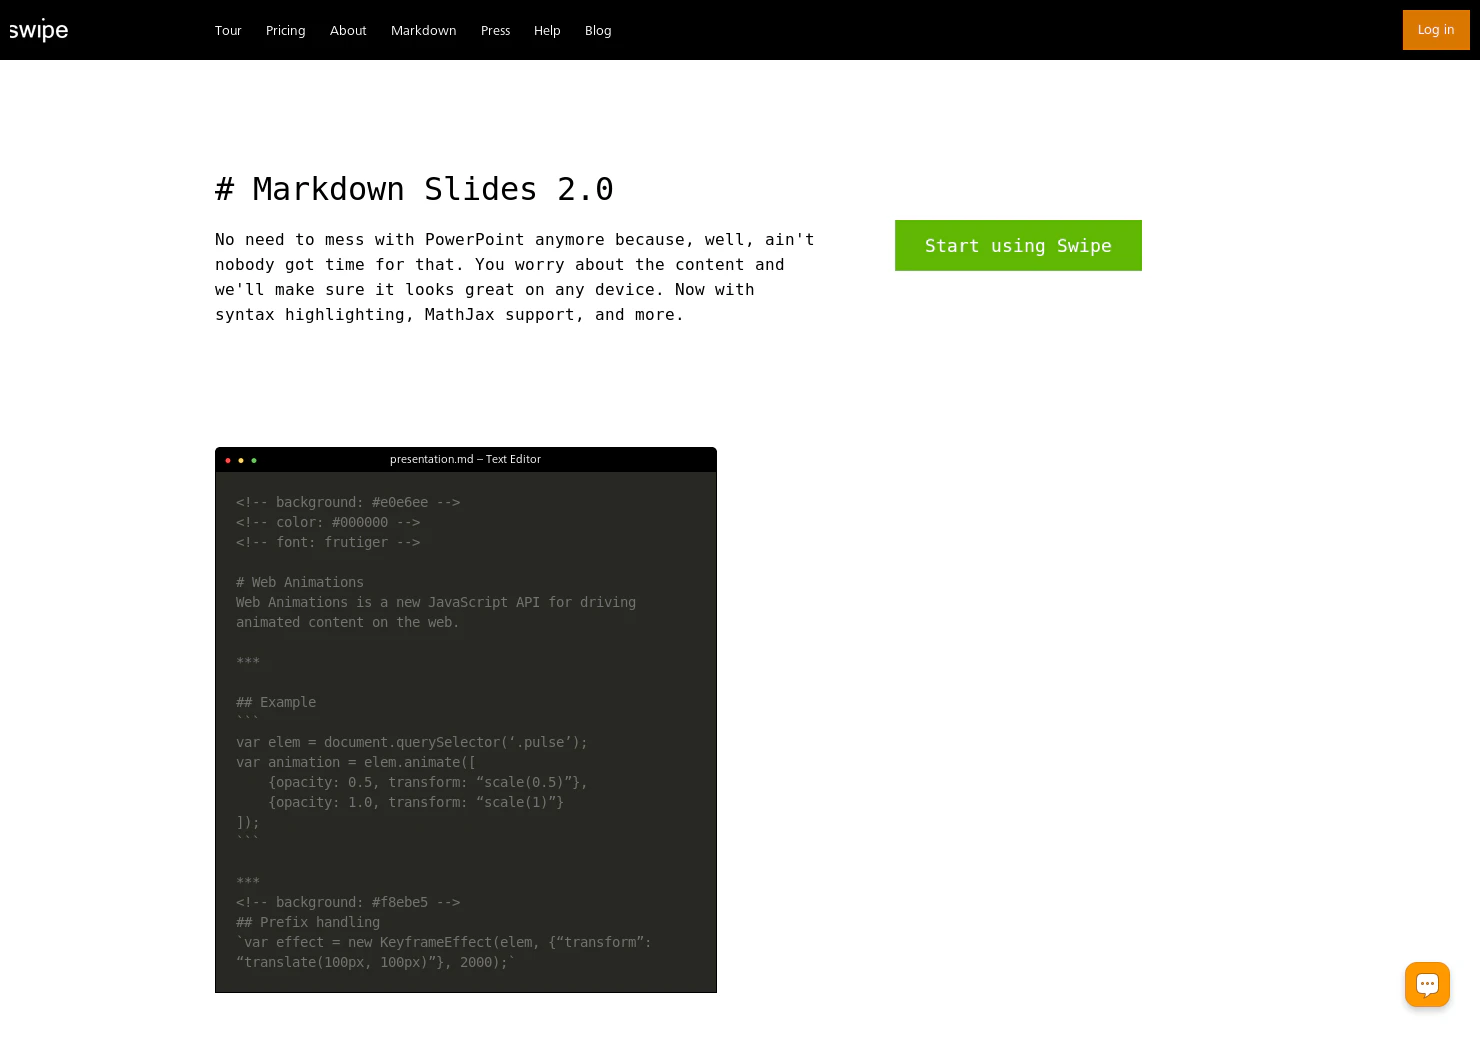The image size is (1480, 1037).
Task: Click the speech bubble inside the chat button
Action: click(1427, 984)
